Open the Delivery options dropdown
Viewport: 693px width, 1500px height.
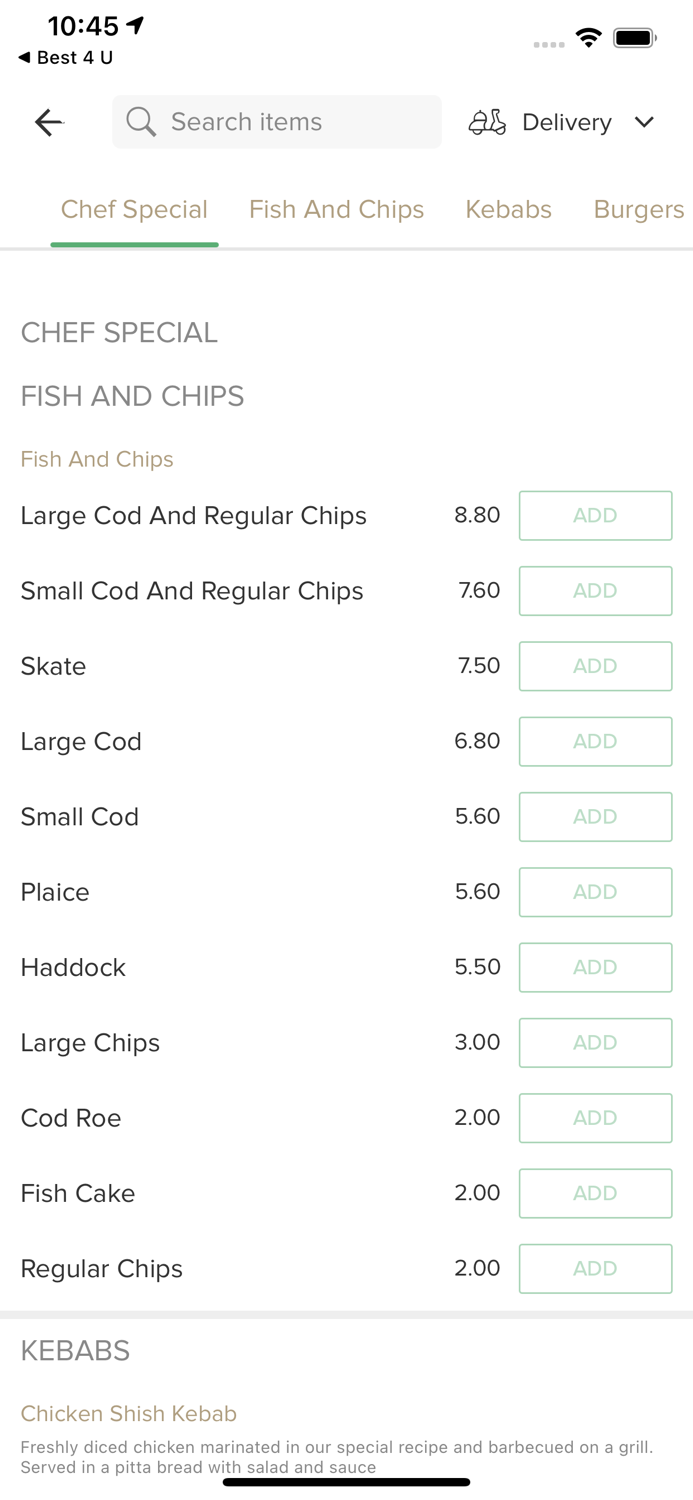(566, 122)
